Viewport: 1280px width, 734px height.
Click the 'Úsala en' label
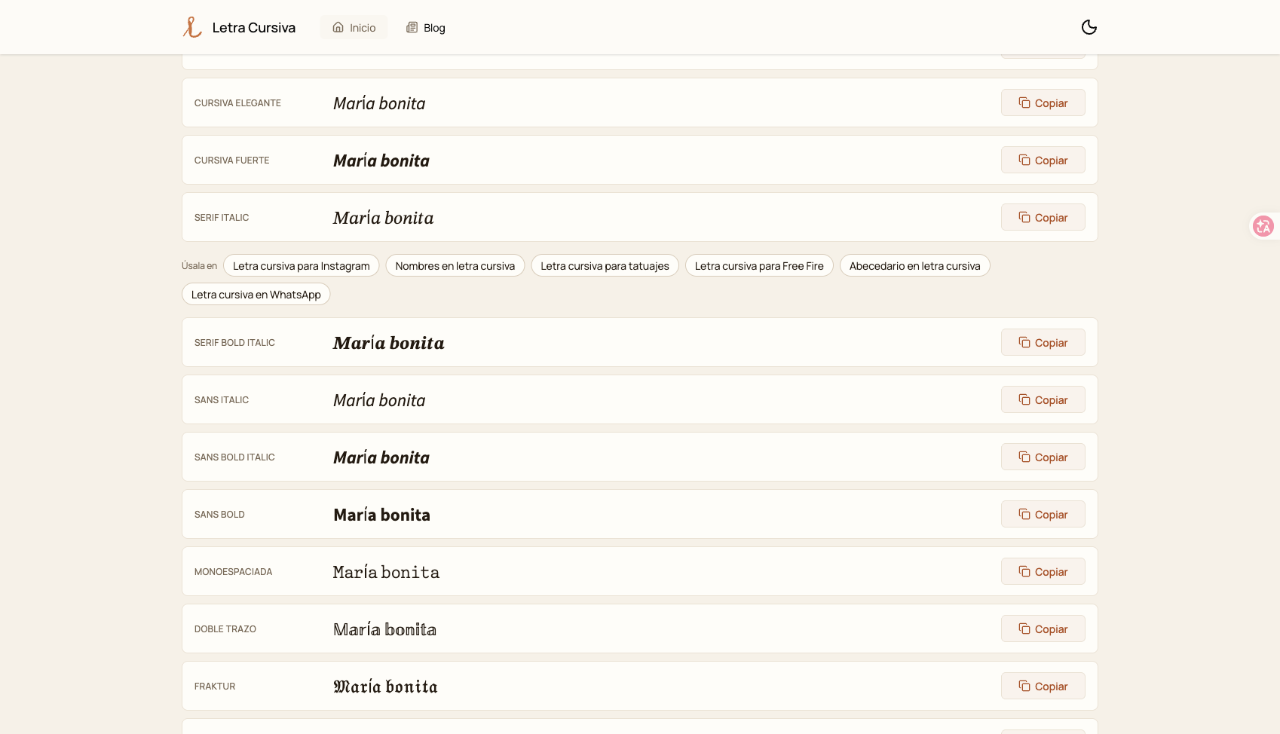click(199, 266)
